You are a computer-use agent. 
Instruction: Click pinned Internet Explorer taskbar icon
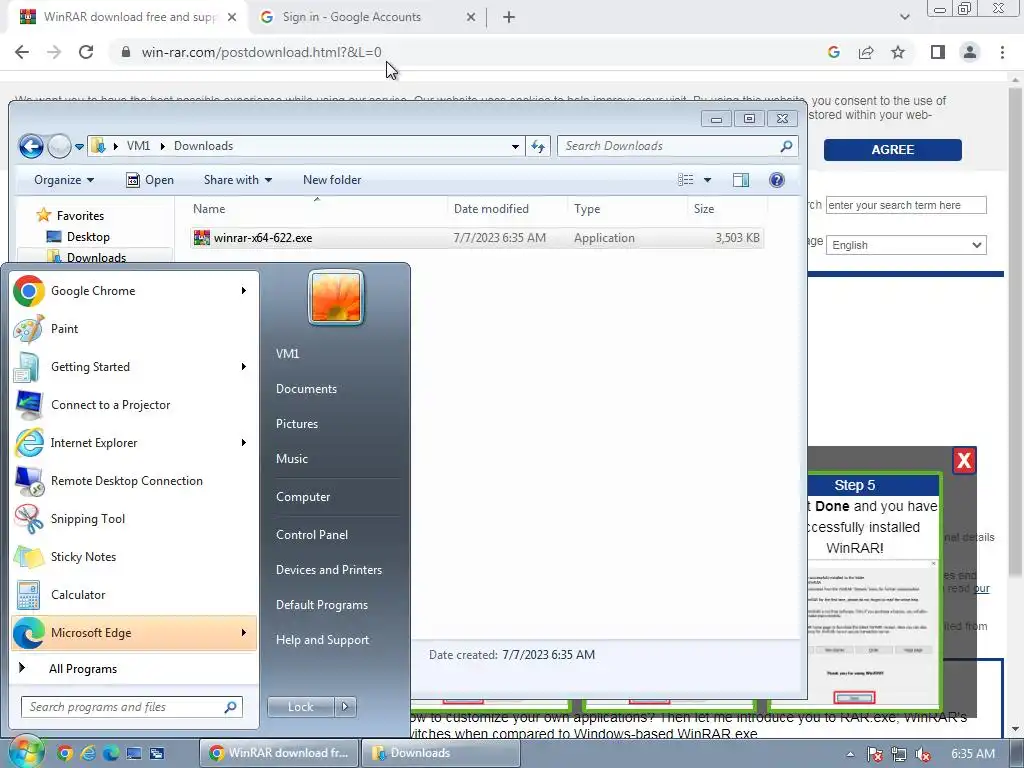click(x=88, y=753)
